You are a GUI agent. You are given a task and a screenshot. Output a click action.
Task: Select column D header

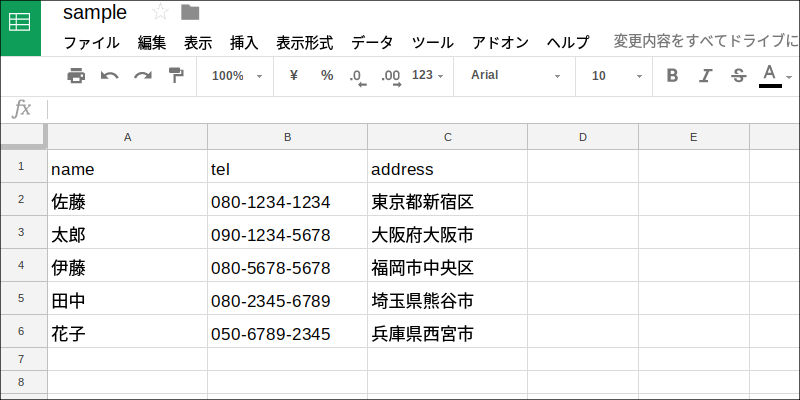(583, 137)
